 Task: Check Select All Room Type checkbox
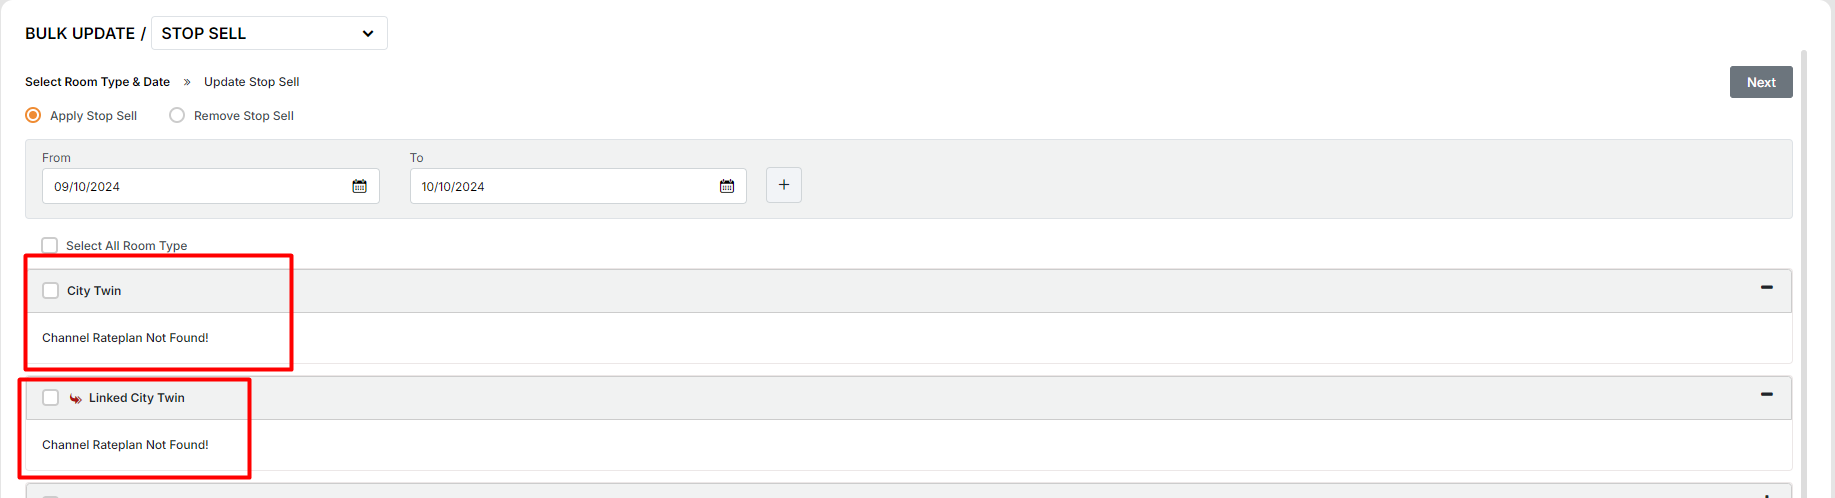(50, 245)
